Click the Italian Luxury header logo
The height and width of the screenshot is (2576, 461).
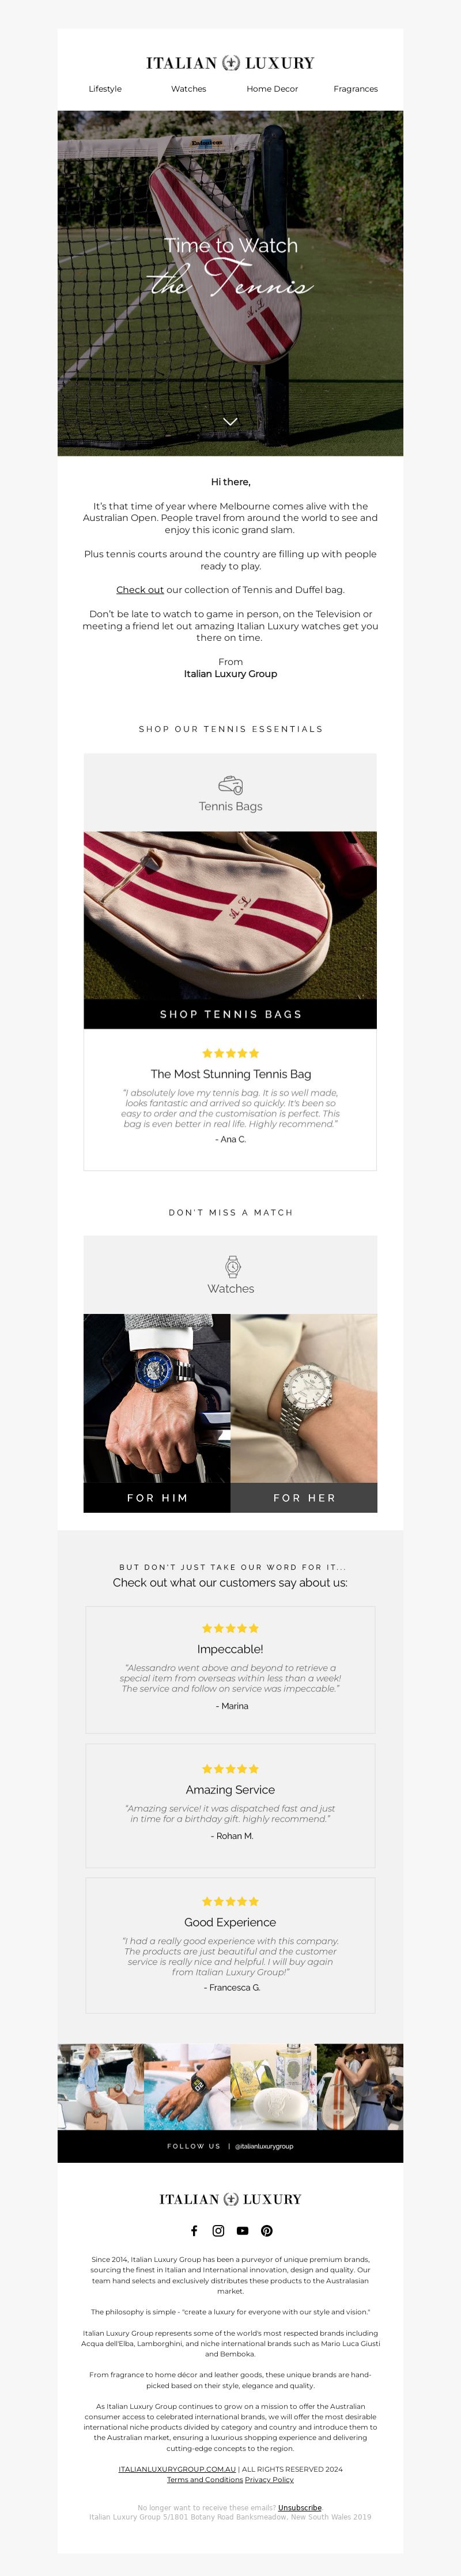pos(230,63)
